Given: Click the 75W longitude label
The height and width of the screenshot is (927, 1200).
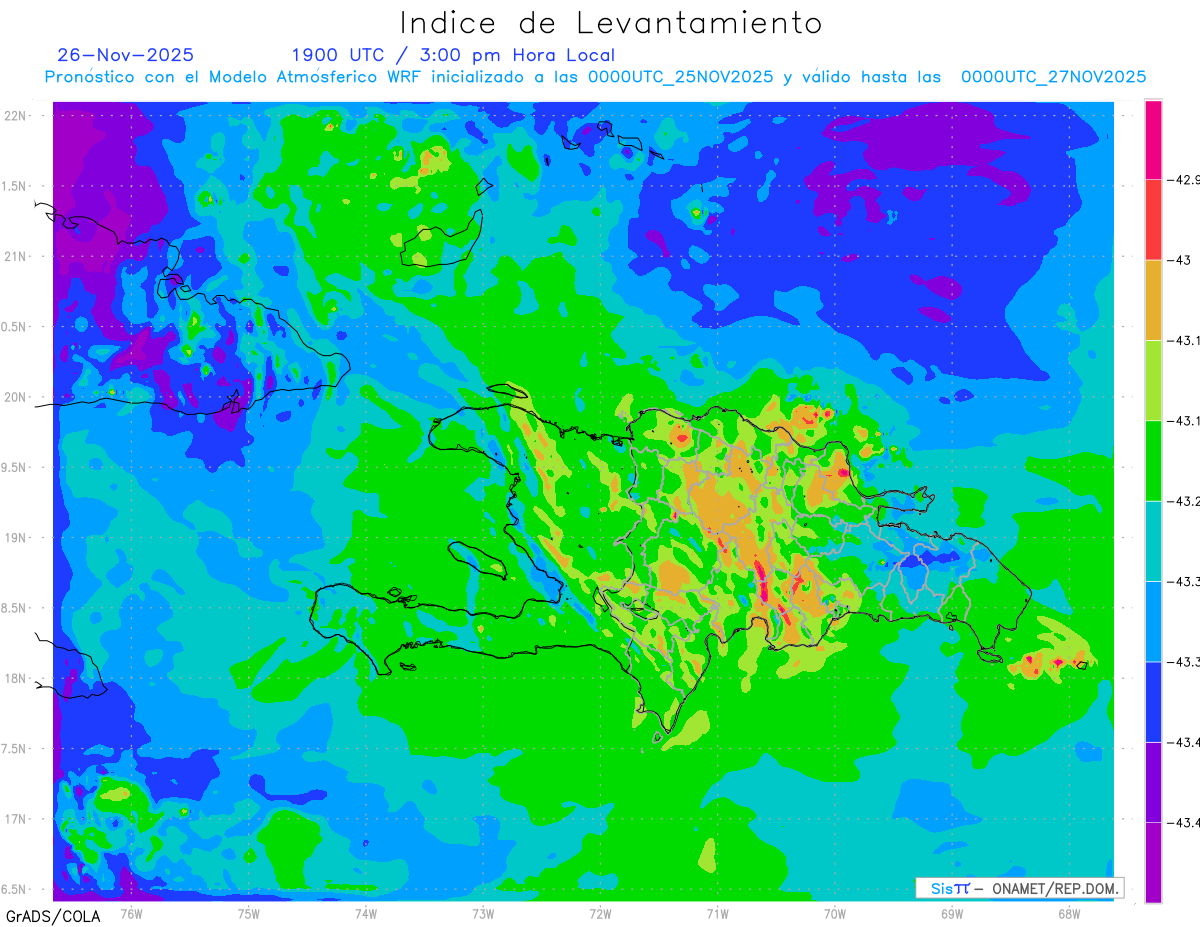Looking at the screenshot, I should 249,912.
